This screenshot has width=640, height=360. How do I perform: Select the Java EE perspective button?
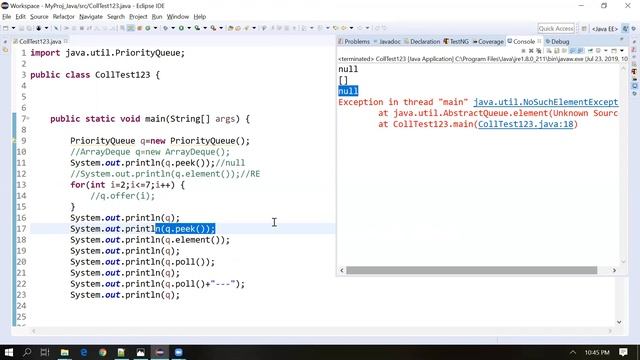(605, 29)
